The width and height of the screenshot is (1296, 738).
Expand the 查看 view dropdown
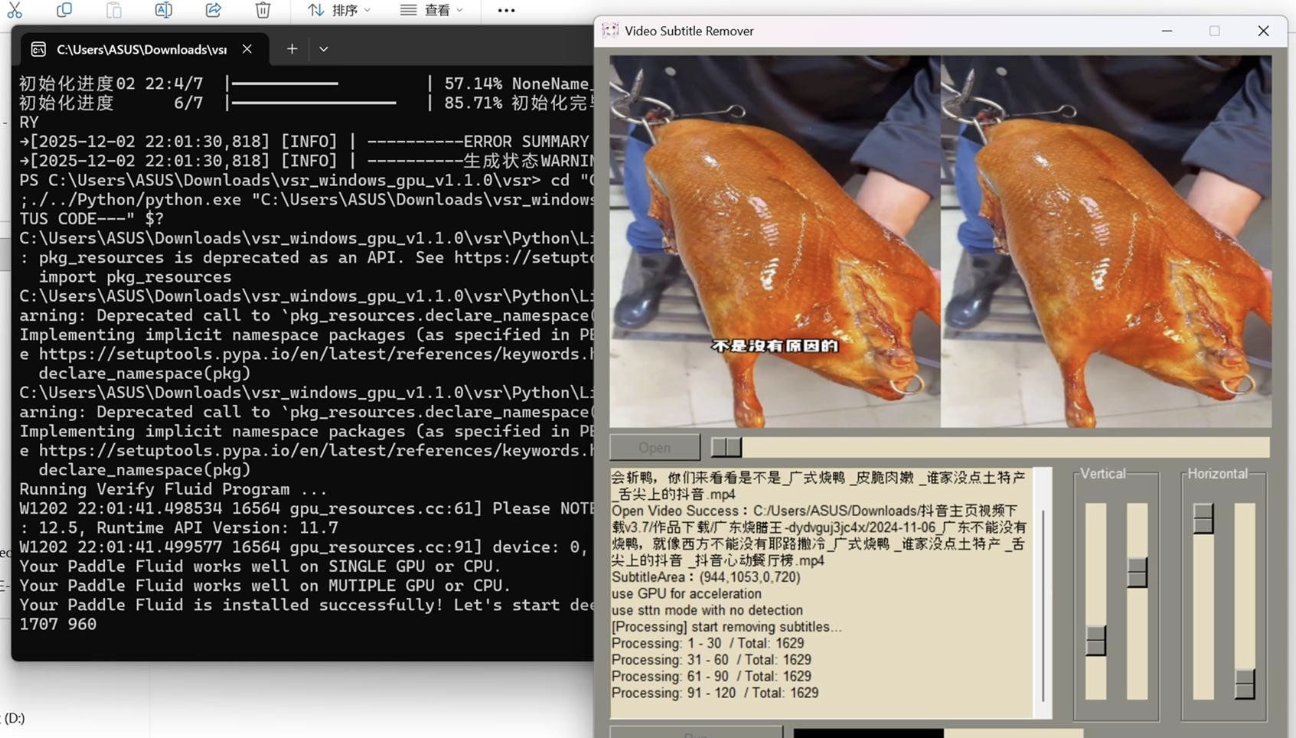[x=432, y=10]
